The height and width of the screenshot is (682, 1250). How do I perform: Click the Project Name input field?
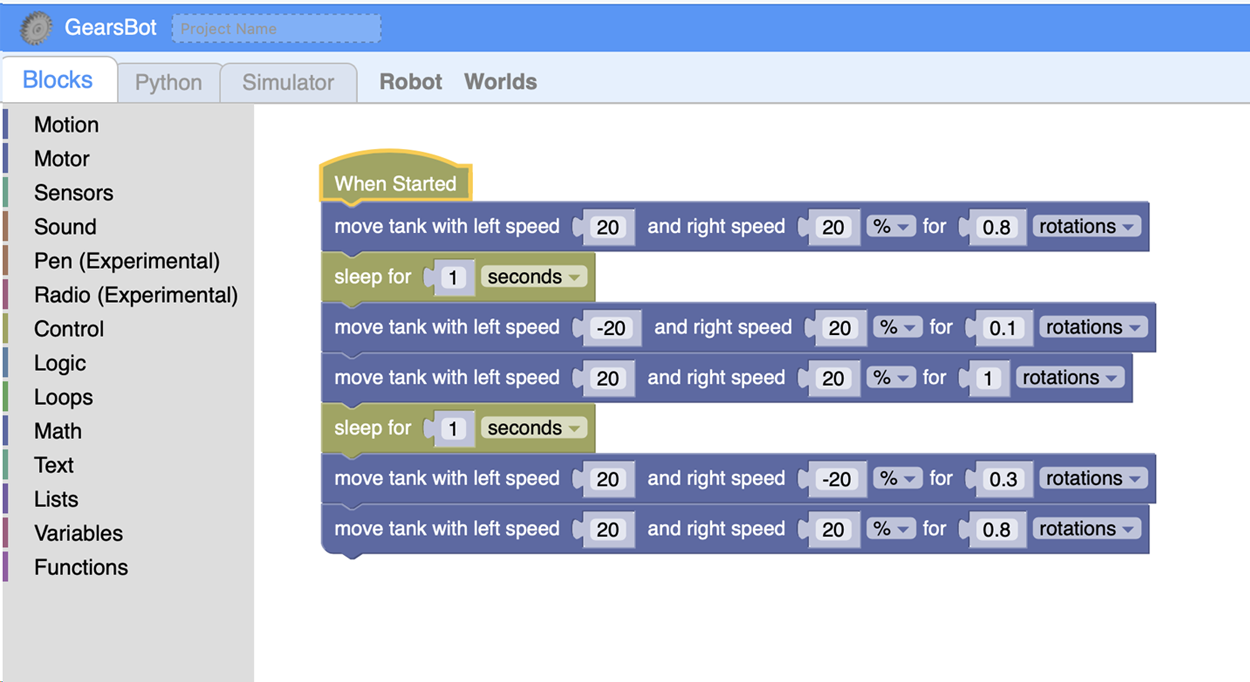click(x=277, y=29)
